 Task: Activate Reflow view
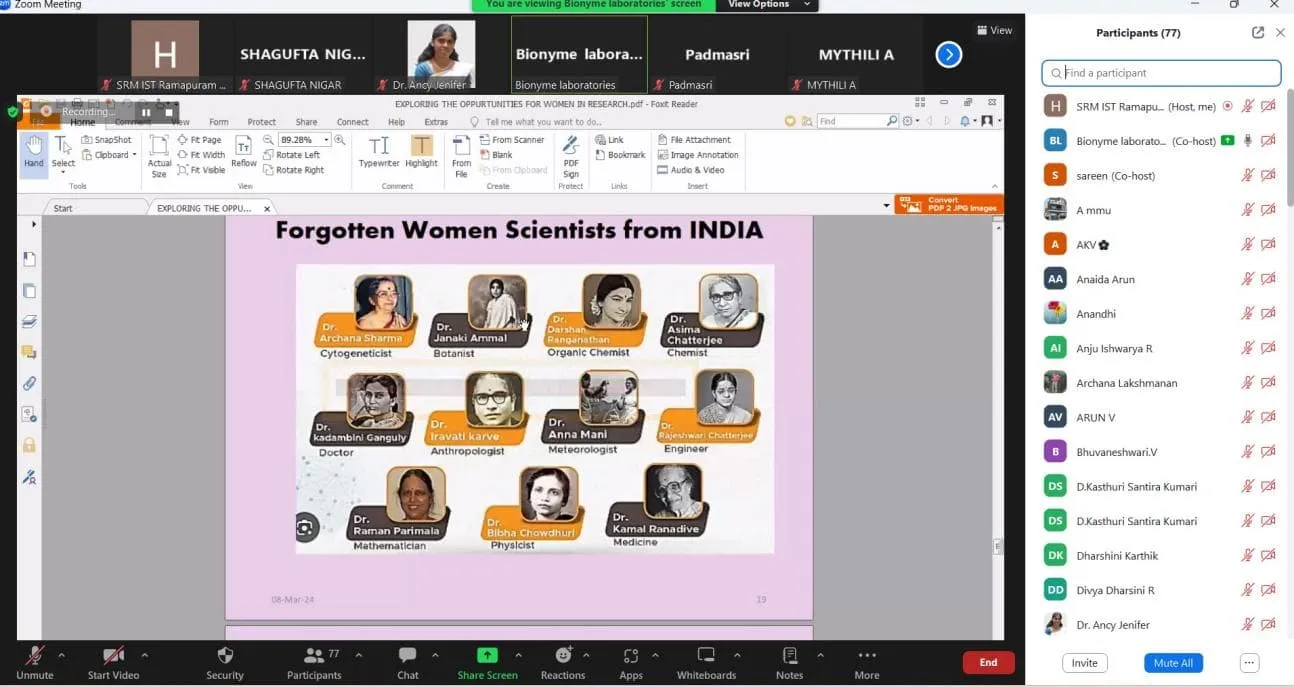(x=244, y=152)
